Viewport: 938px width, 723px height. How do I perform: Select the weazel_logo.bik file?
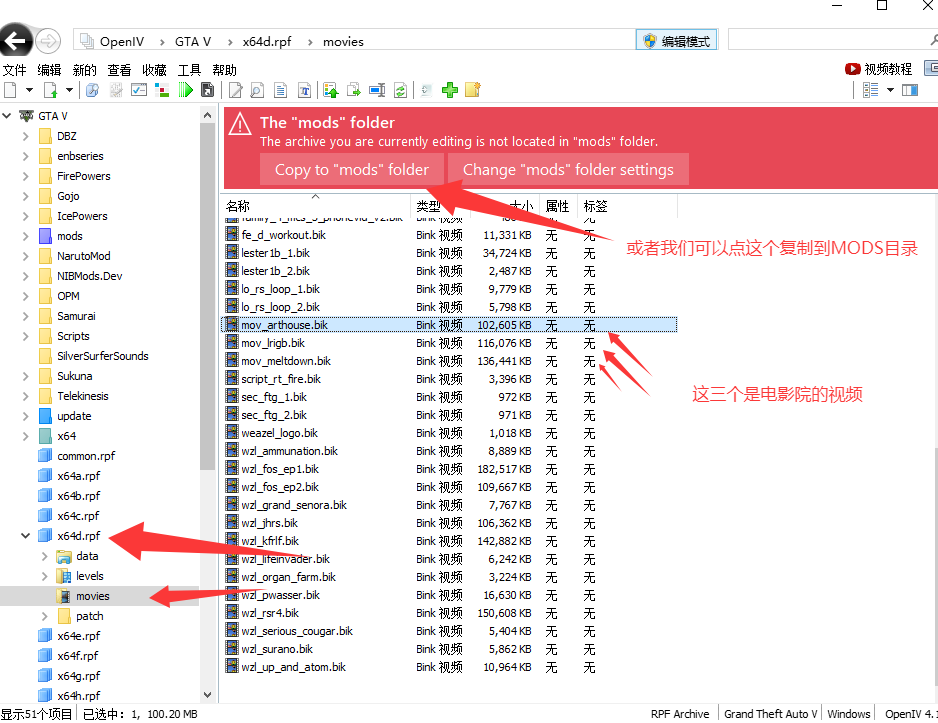pyautogui.click(x=279, y=433)
